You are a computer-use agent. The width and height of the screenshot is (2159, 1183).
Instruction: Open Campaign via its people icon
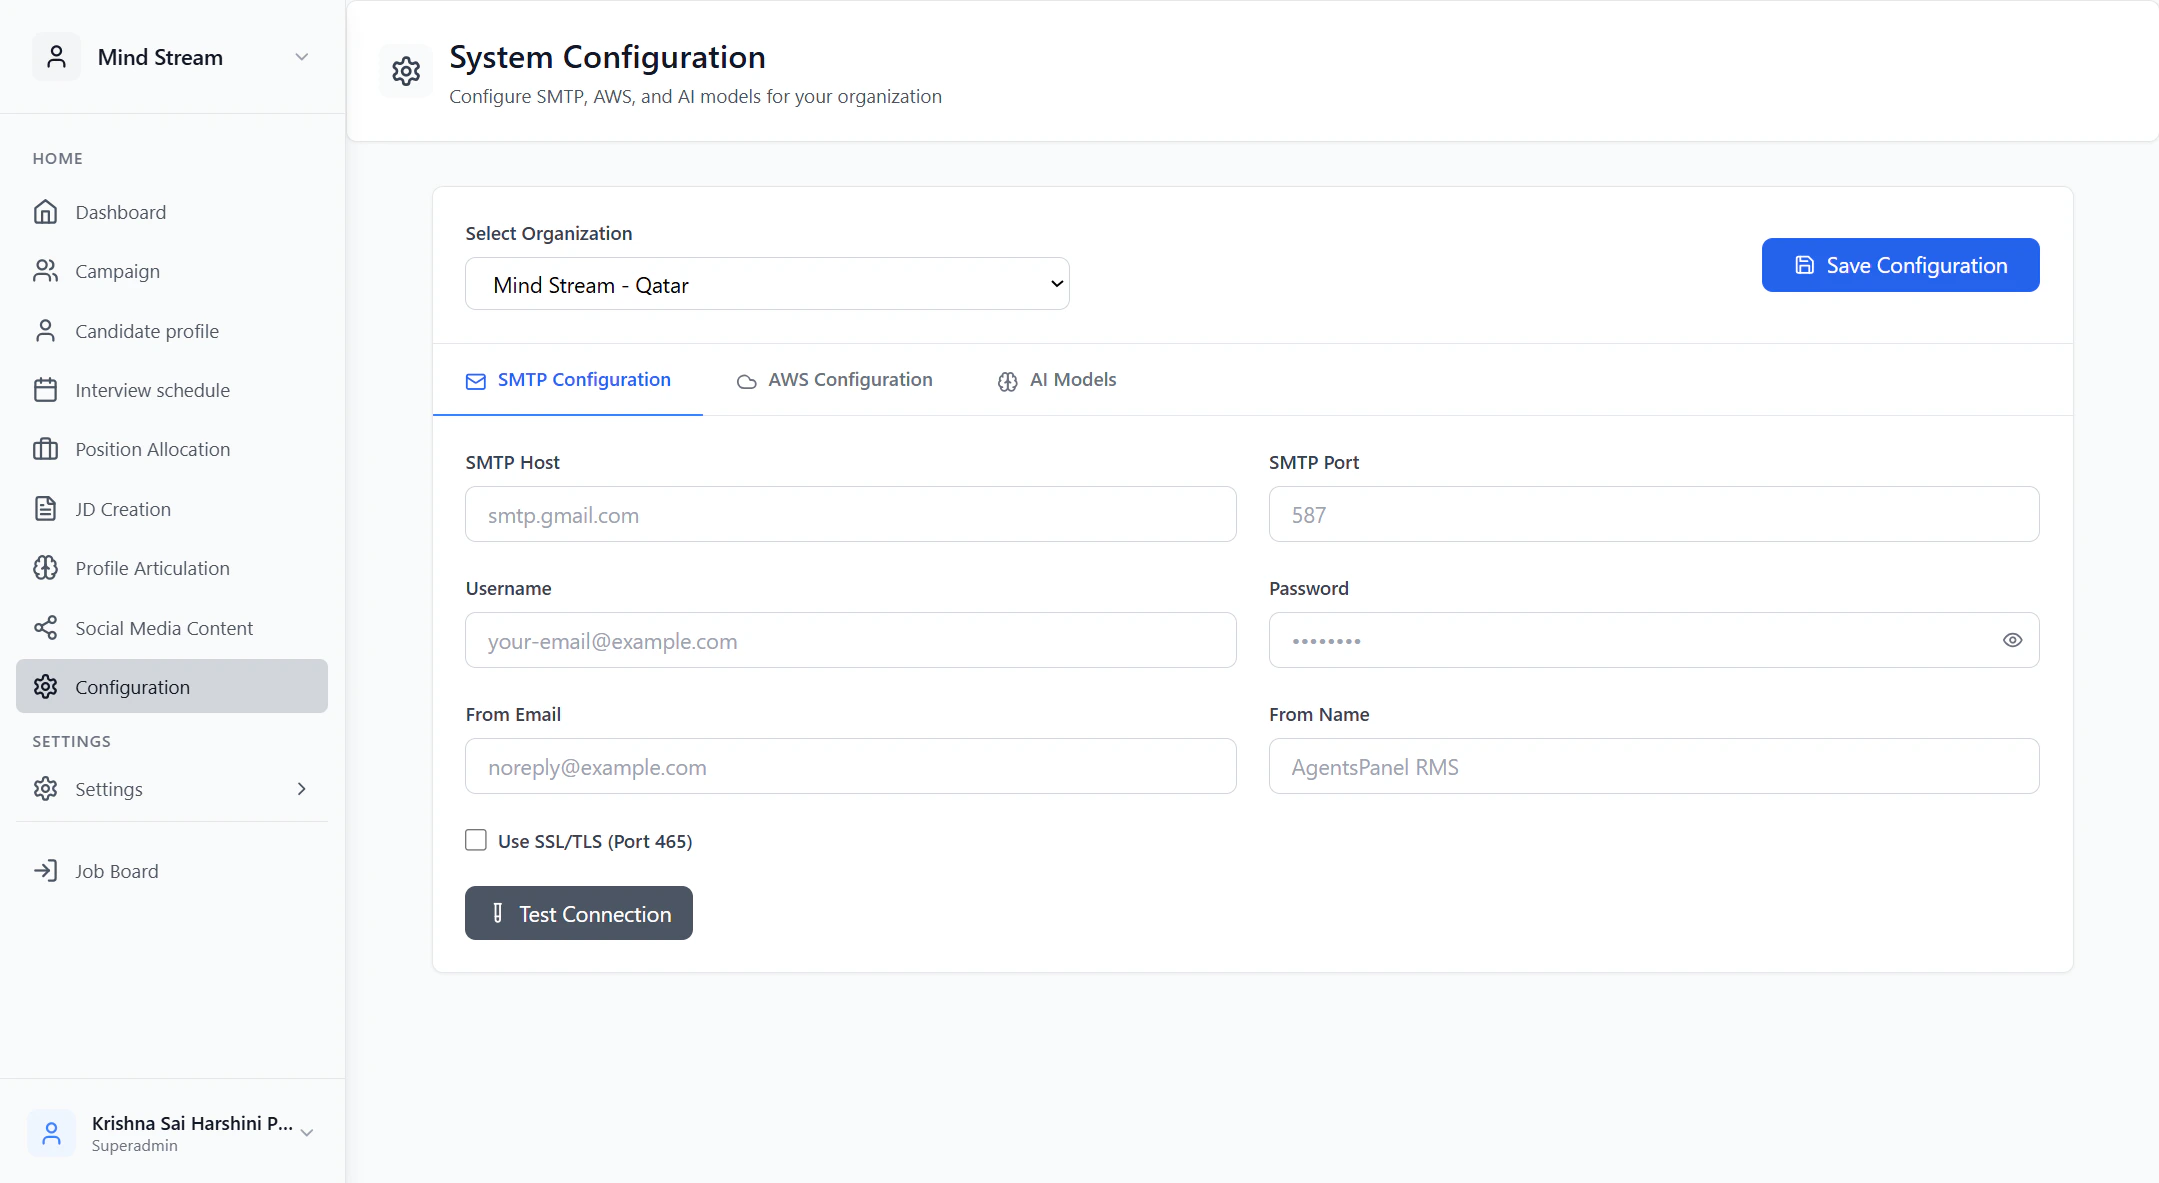click(45, 271)
